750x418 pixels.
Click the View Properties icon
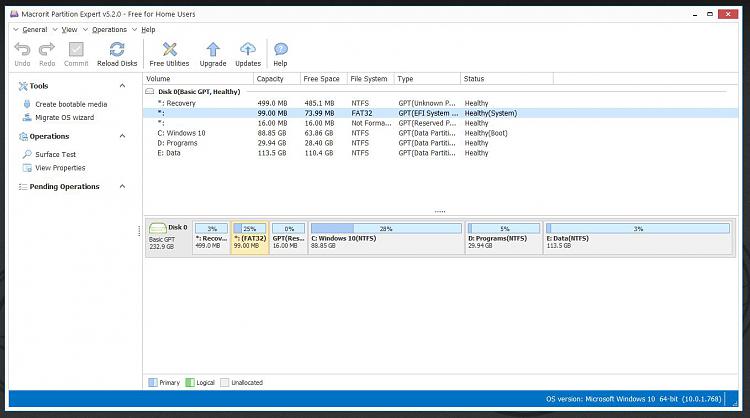tap(27, 168)
